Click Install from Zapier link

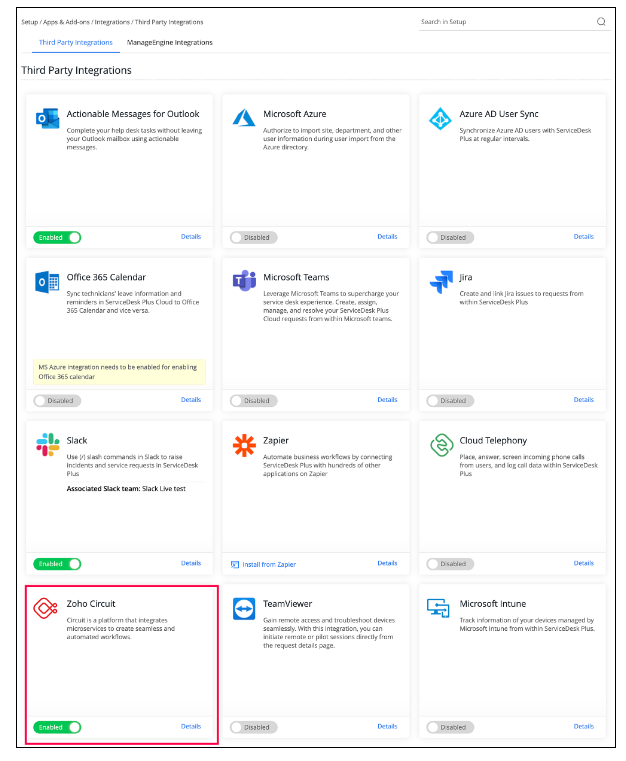click(x=264, y=564)
